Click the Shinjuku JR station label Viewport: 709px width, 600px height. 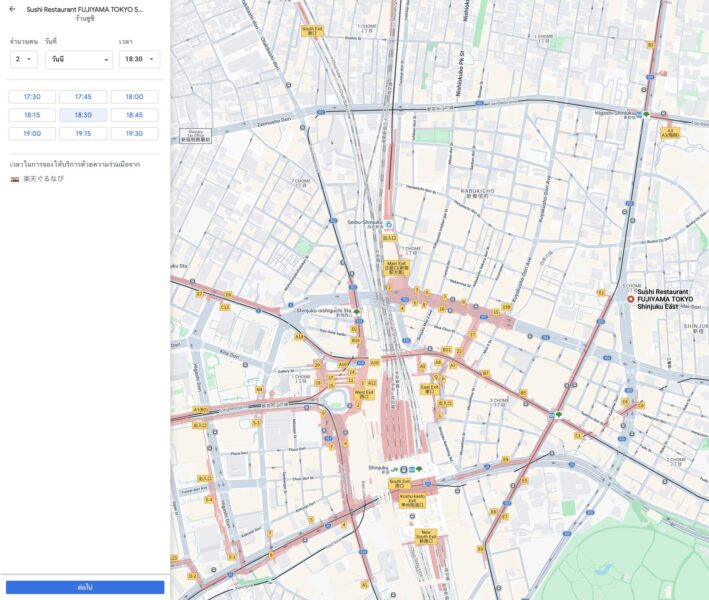point(378,467)
